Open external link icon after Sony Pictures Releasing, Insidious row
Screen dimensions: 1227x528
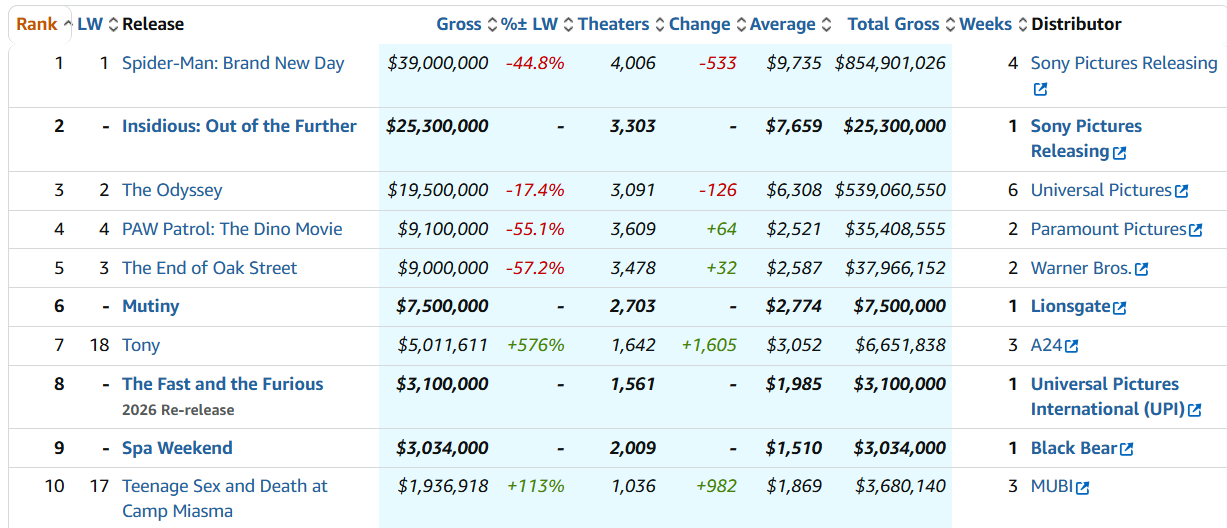pyautogui.click(x=1119, y=153)
